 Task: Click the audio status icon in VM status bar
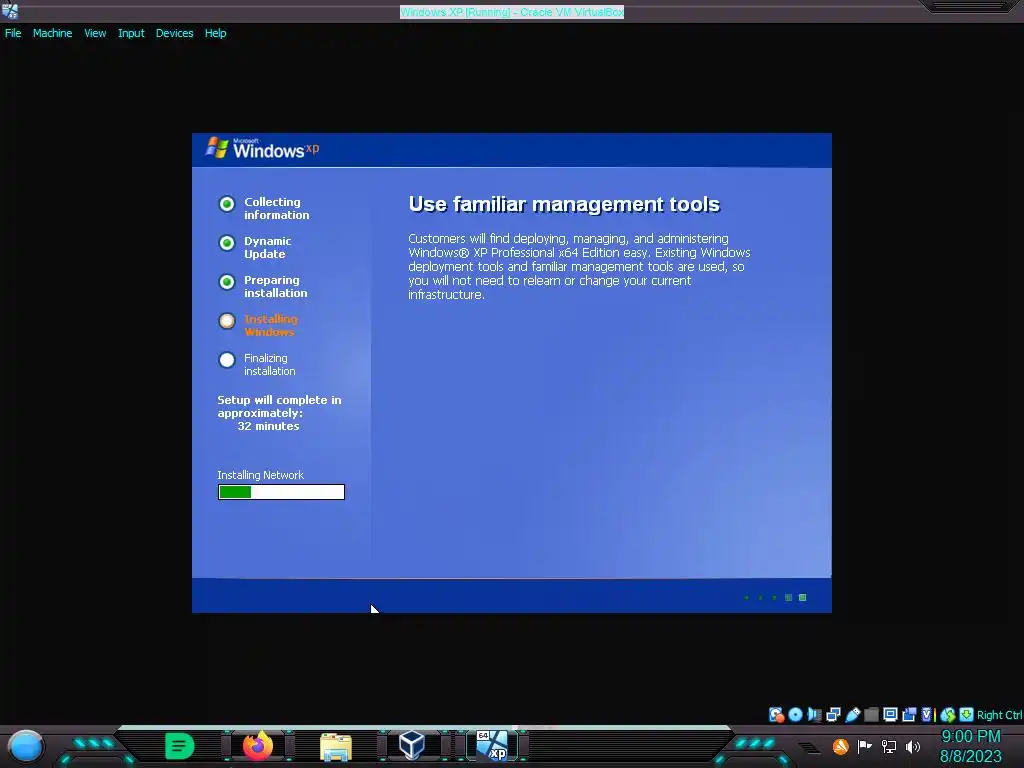814,714
